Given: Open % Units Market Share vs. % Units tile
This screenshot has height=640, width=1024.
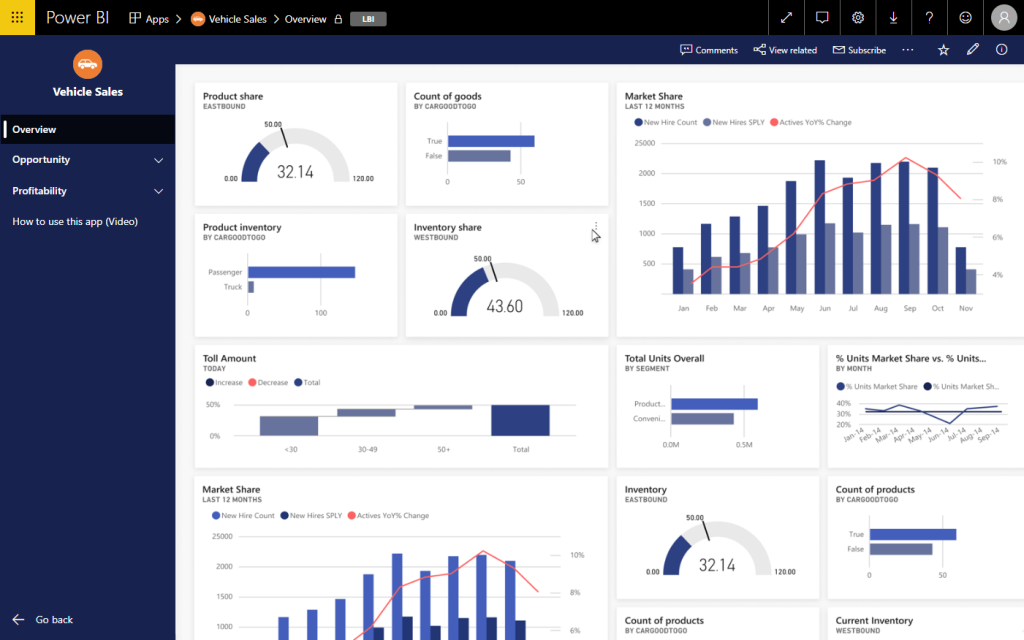Looking at the screenshot, I should point(925,406).
